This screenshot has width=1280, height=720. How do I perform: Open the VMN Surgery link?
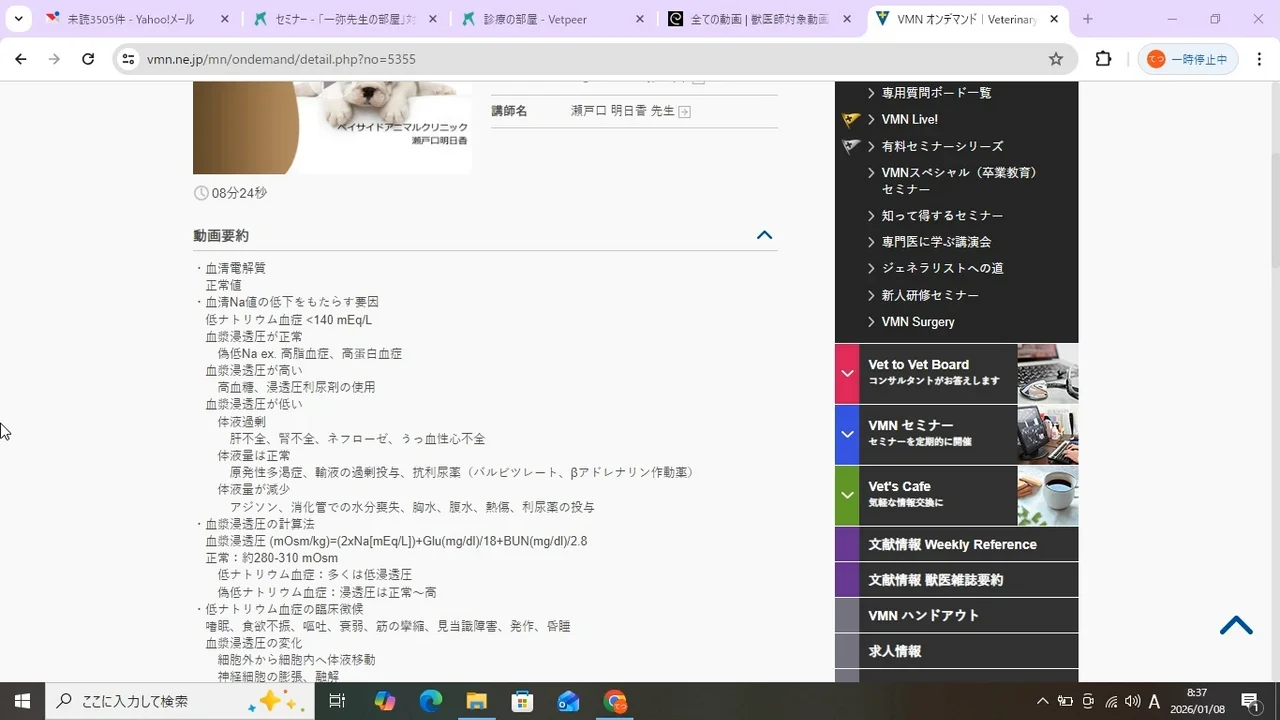coord(917,322)
